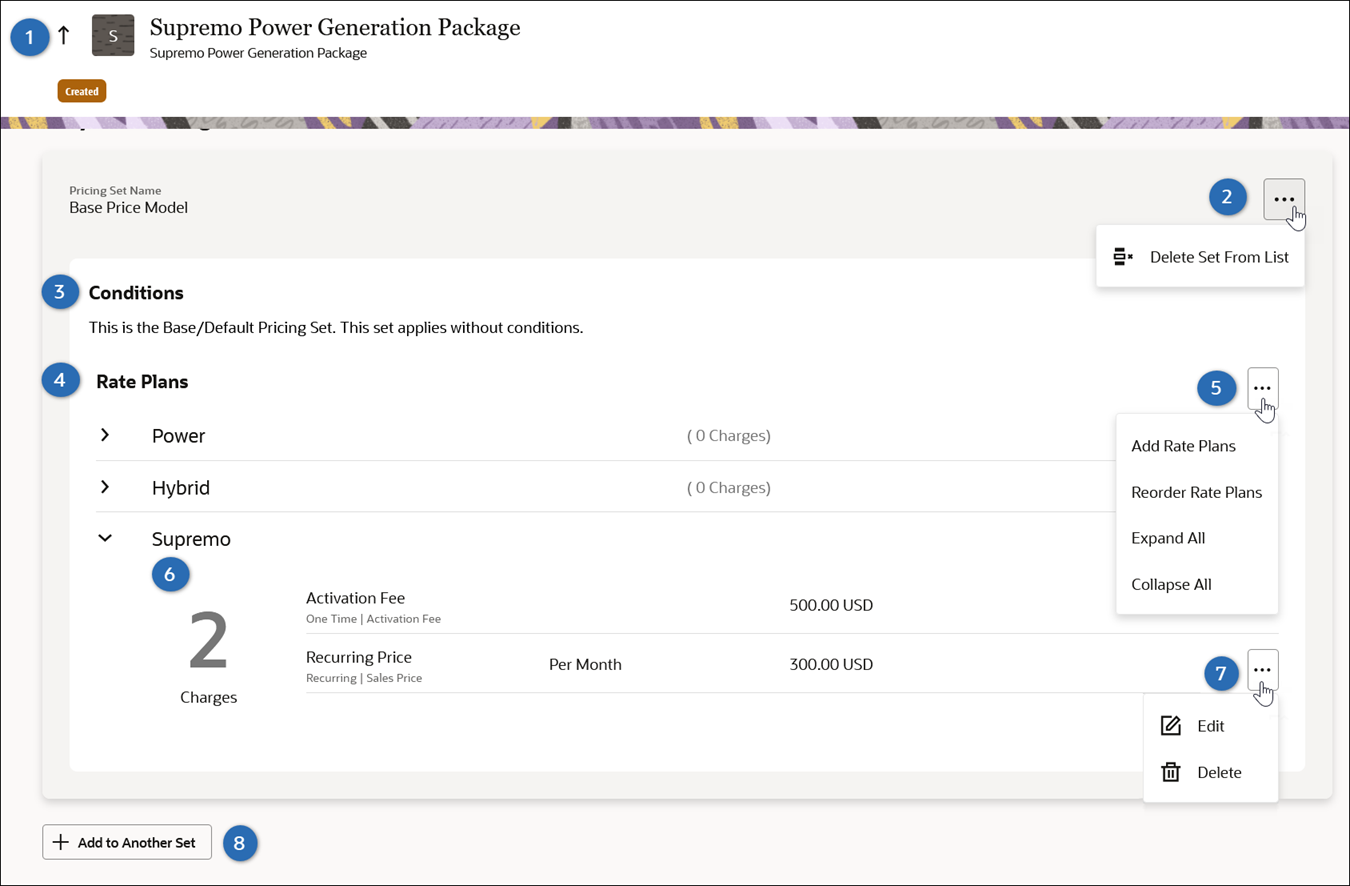Click the Supremo package thumbnail icon
The height and width of the screenshot is (886, 1350).
[113, 35]
